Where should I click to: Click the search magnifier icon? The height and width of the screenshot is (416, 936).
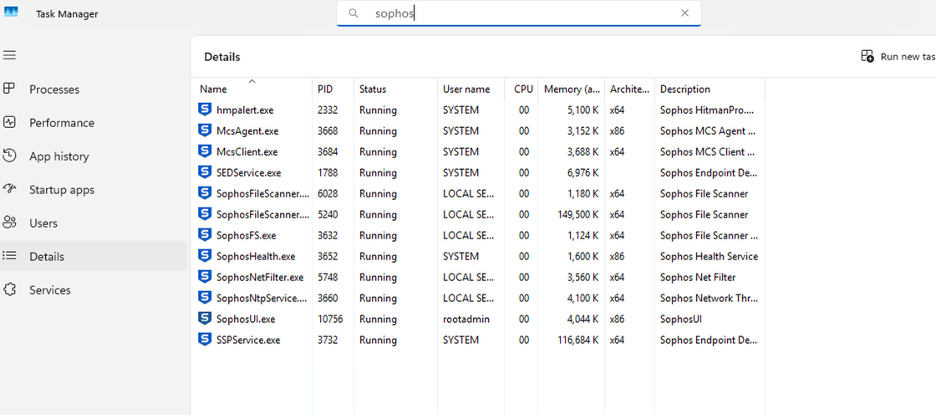353,13
